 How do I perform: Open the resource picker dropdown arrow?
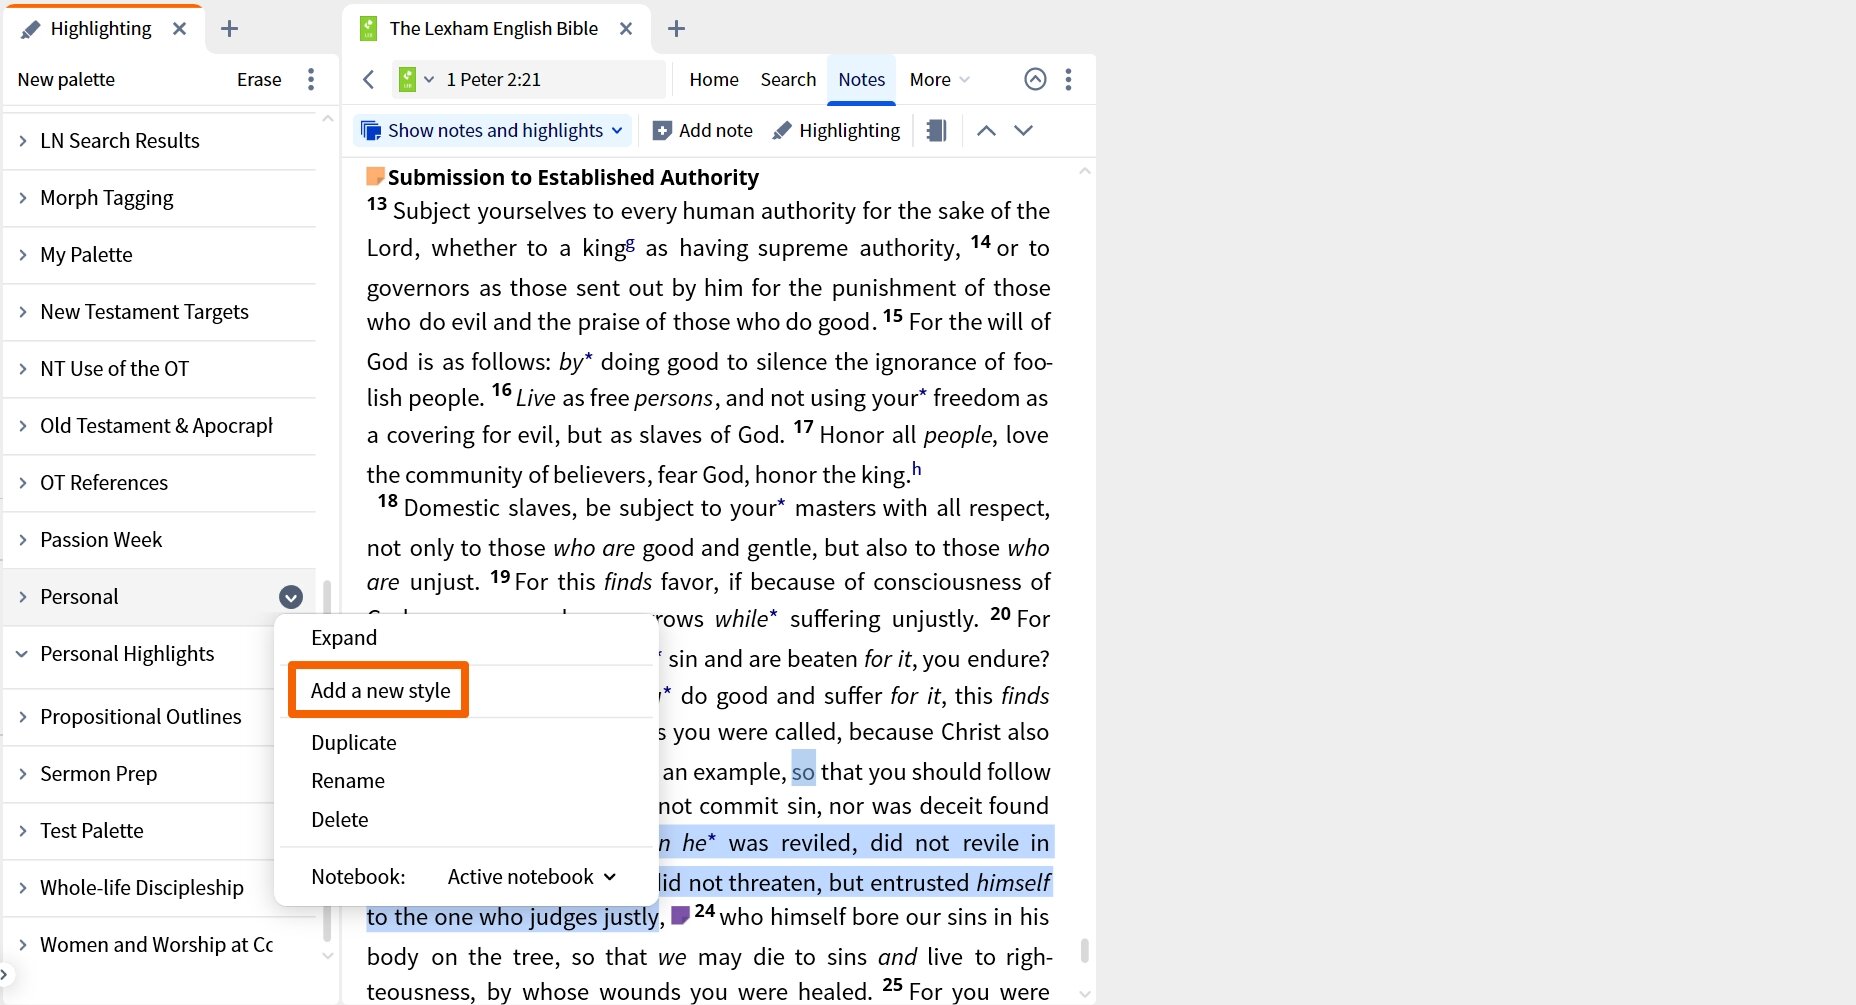click(429, 79)
